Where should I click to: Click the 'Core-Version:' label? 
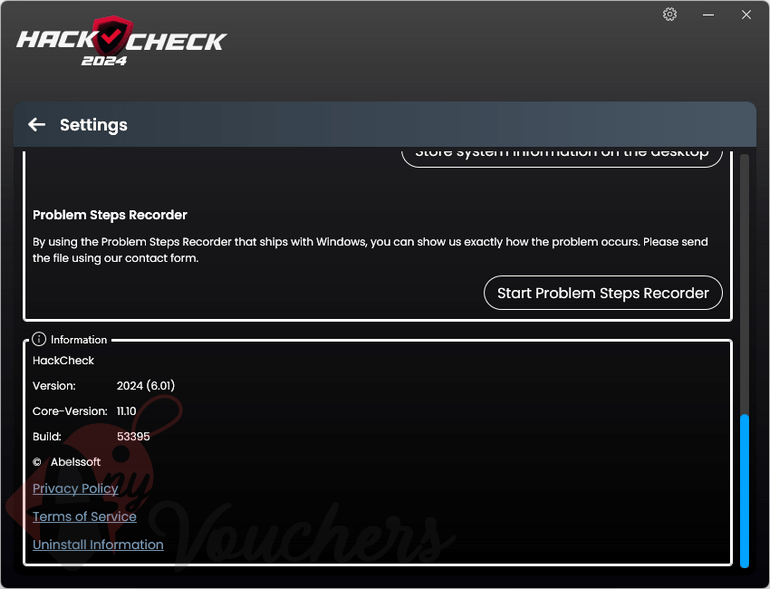(x=70, y=411)
